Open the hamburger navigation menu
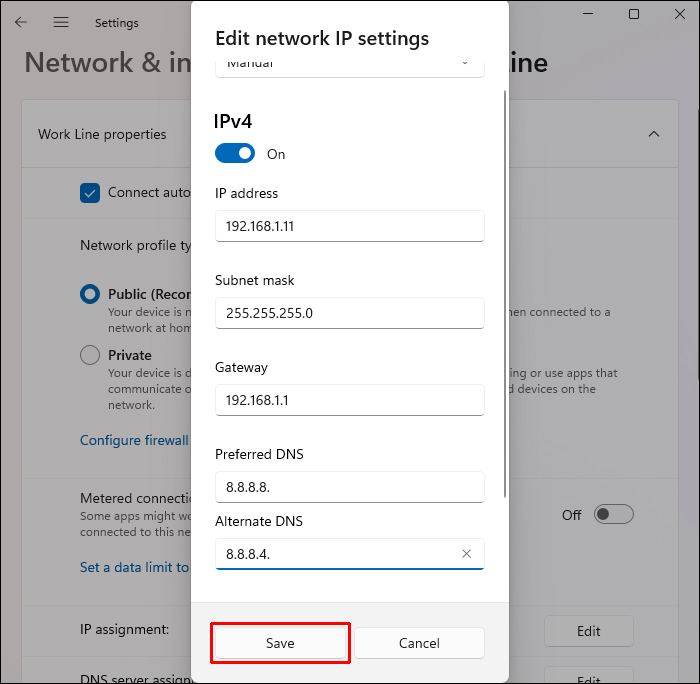700x684 pixels. click(x=61, y=22)
